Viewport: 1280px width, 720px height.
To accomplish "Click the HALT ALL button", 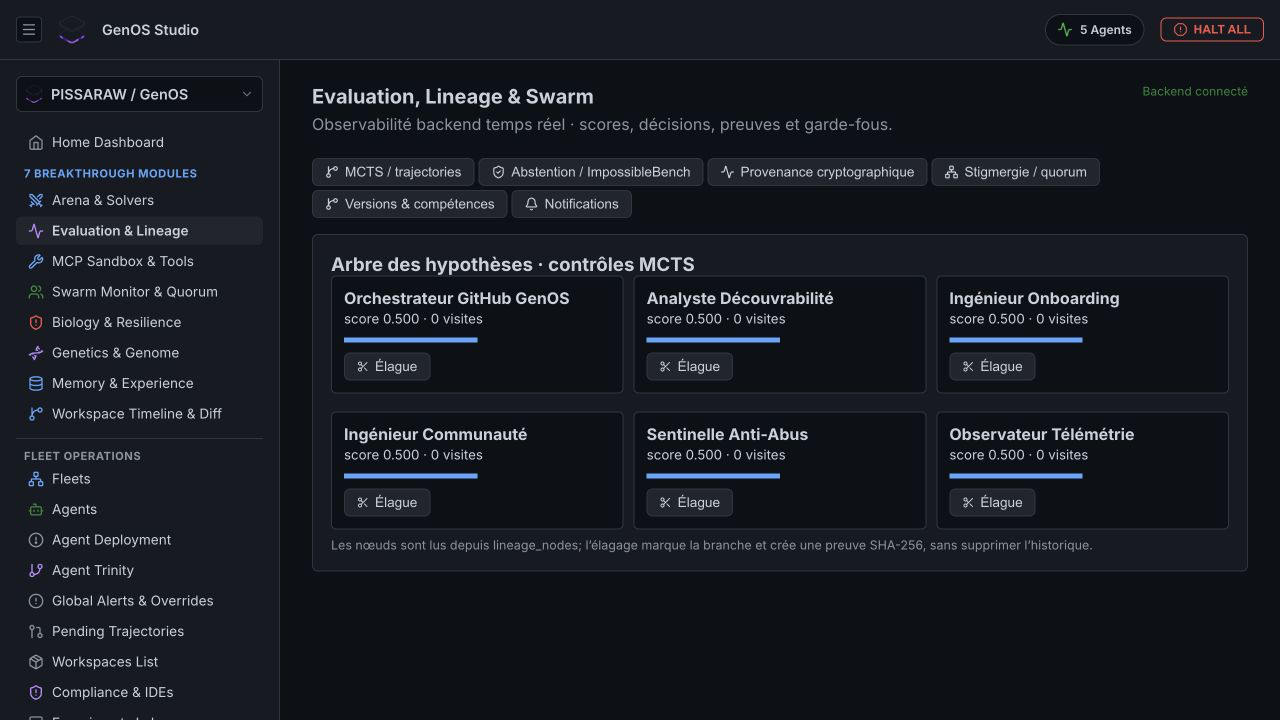I will click(1212, 30).
